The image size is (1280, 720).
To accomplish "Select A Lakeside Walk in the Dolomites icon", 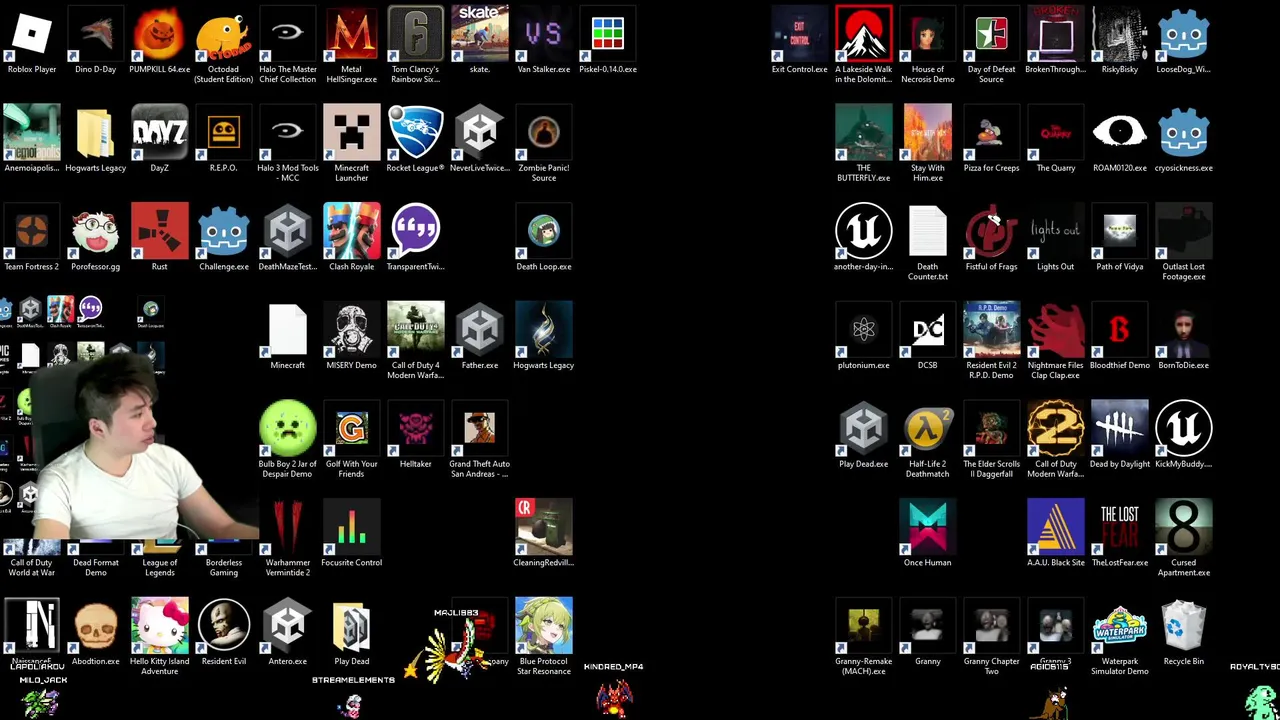I will [x=864, y=34].
